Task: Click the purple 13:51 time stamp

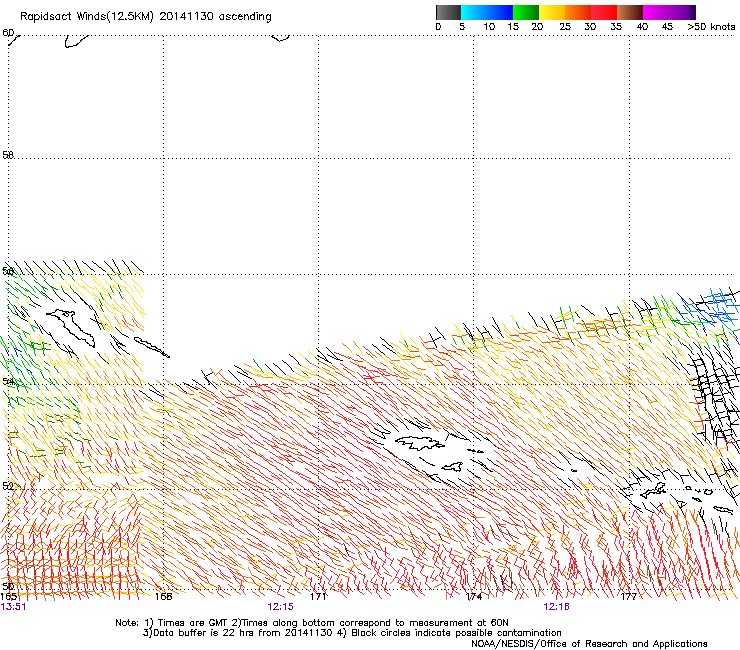Action: (13, 607)
